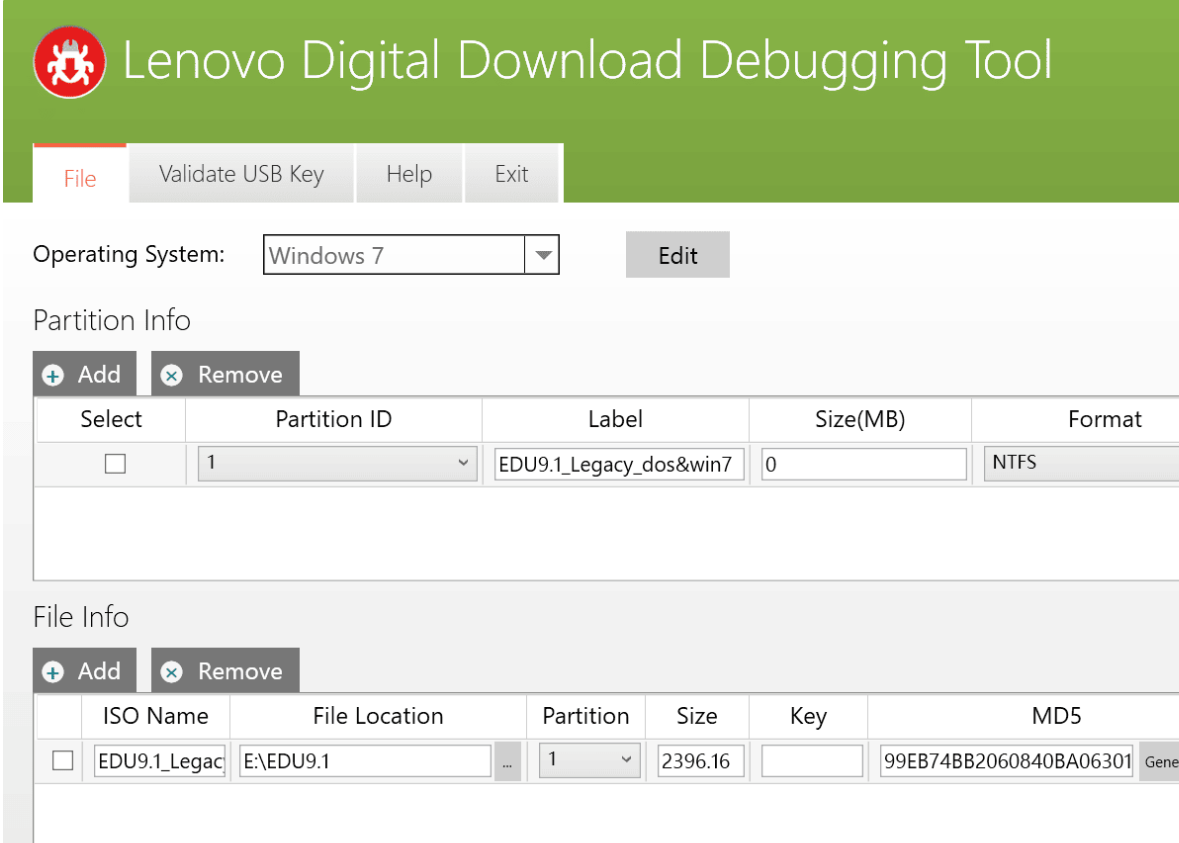Remove the selected partition in Partition Info
The height and width of the screenshot is (843, 1179).
coord(225,374)
